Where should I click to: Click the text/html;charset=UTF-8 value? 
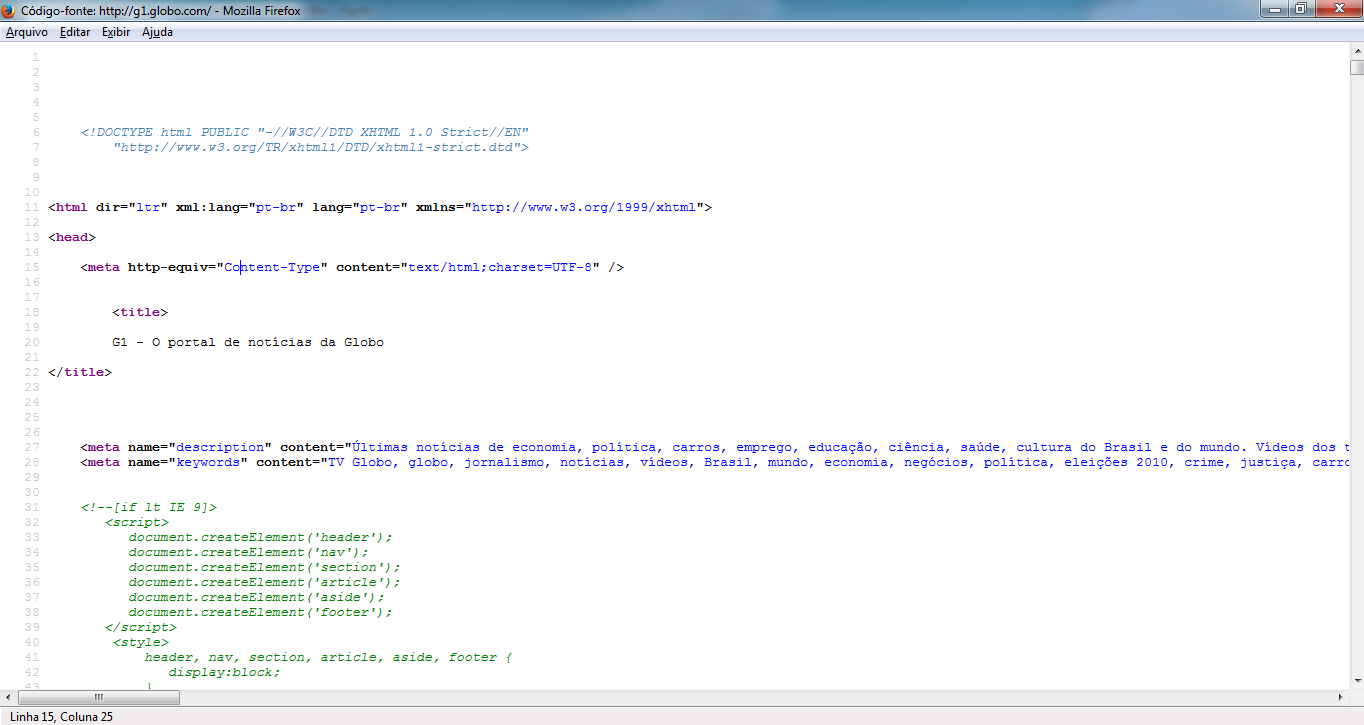coord(500,267)
